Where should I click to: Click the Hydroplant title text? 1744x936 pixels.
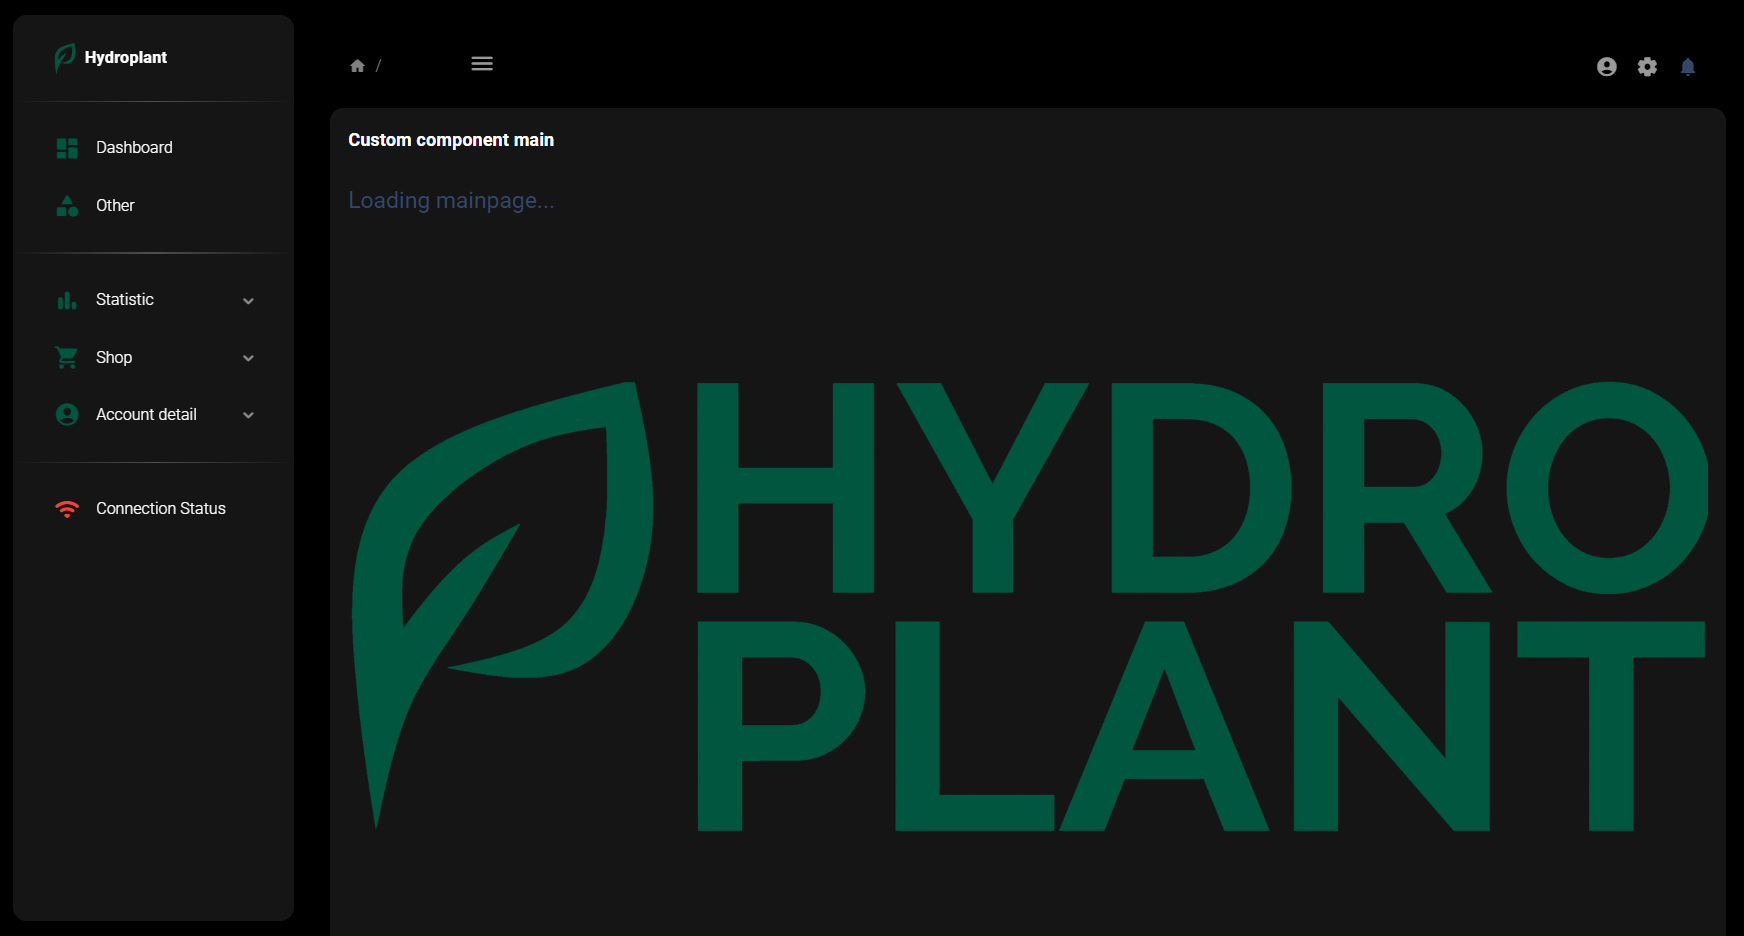pos(126,57)
